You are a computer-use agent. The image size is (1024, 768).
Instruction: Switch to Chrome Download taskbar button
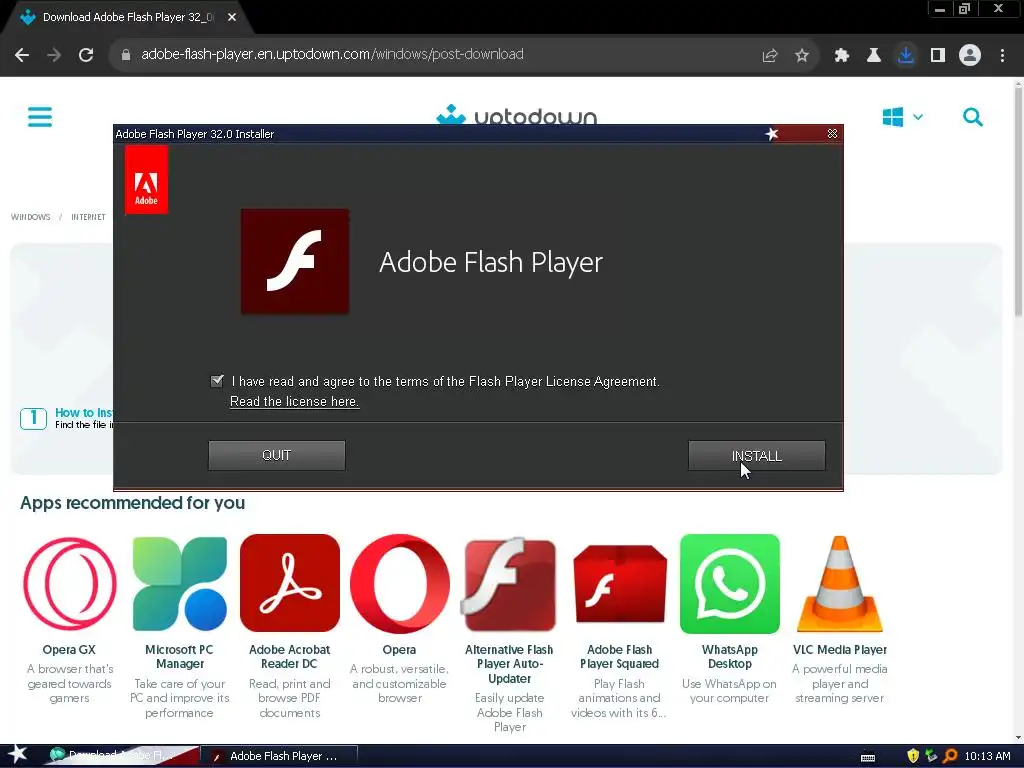coord(121,756)
